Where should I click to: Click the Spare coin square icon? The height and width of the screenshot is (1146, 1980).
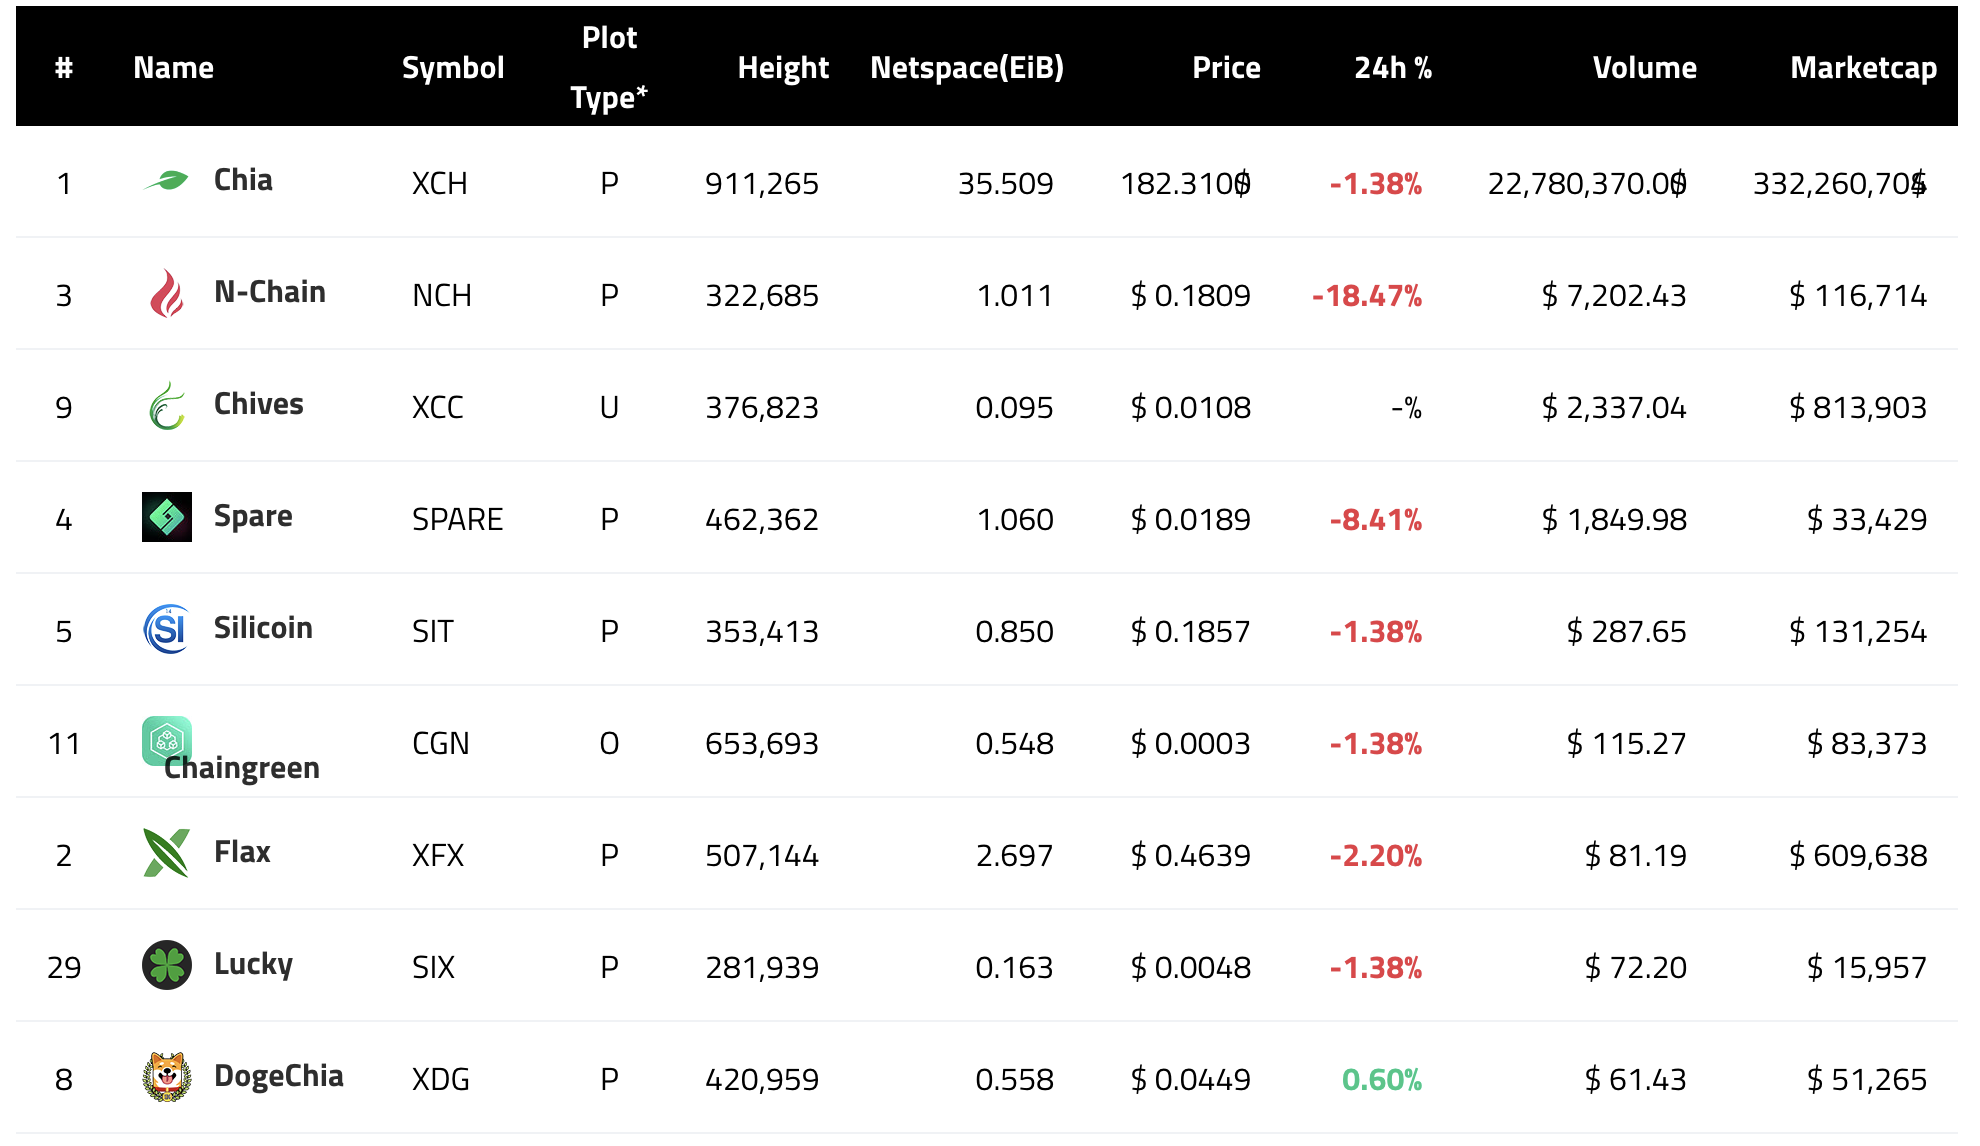click(x=166, y=517)
